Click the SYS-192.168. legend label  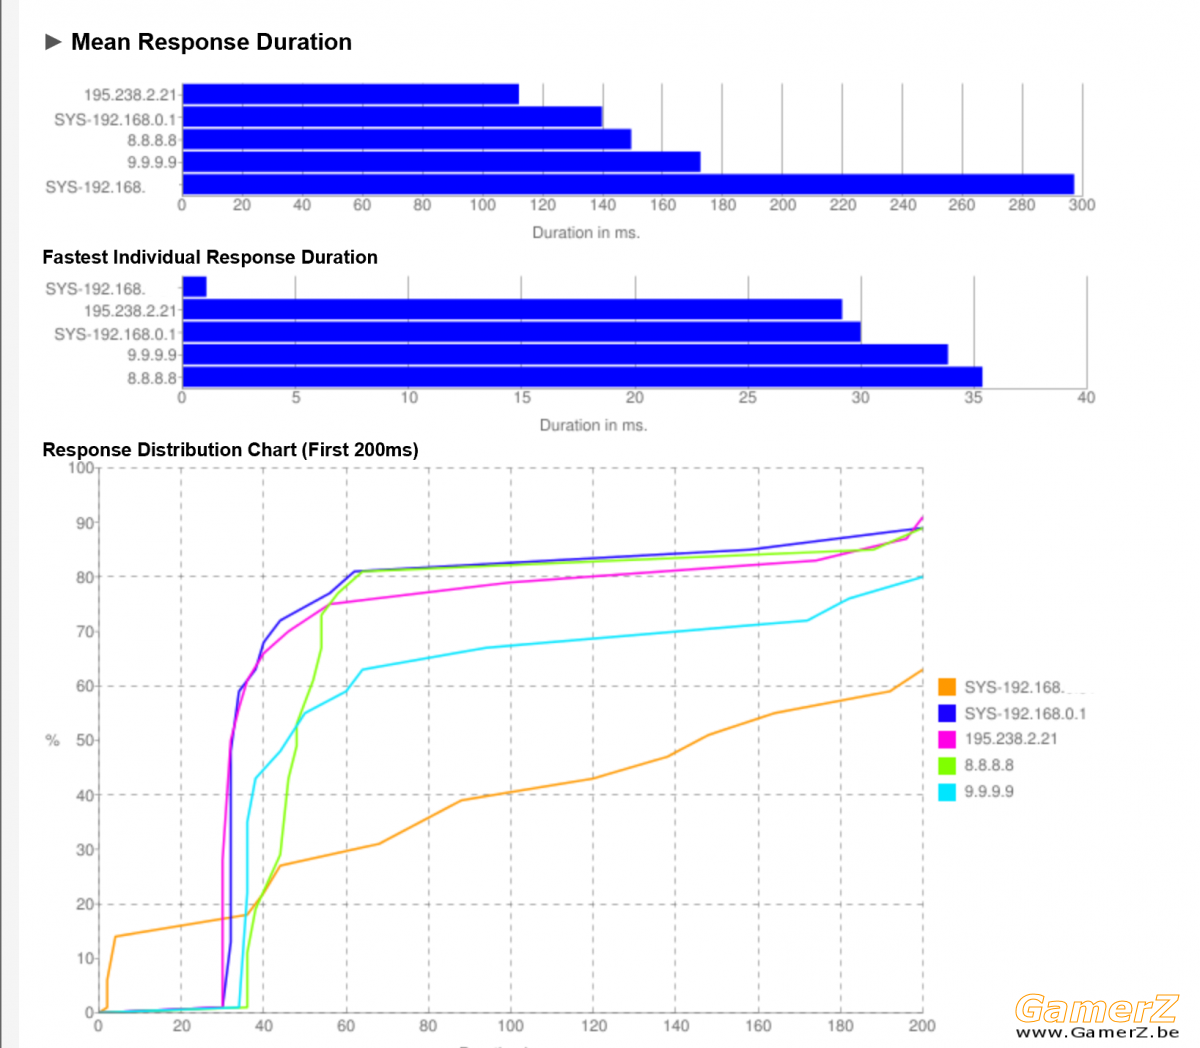coord(1014,687)
